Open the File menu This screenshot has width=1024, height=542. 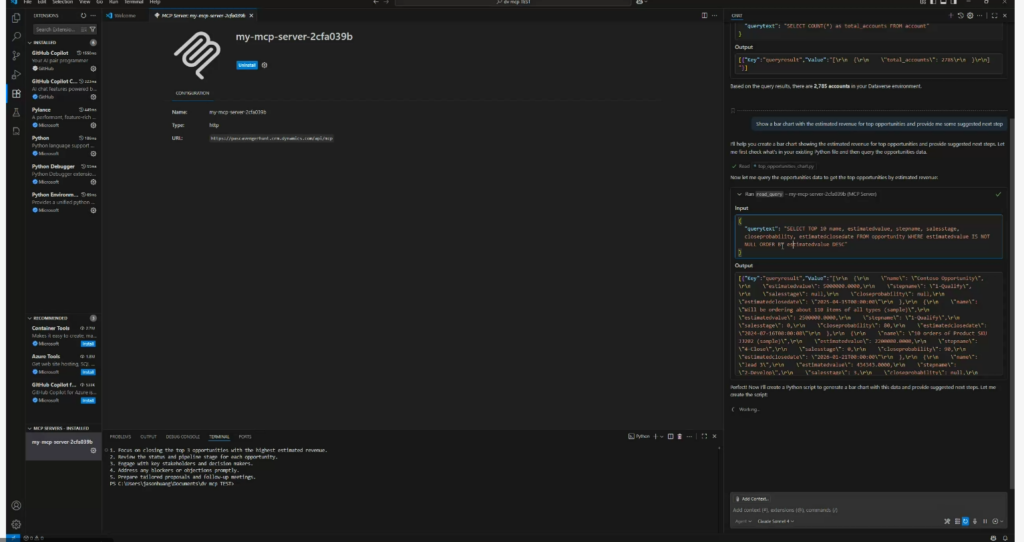(x=27, y=2)
